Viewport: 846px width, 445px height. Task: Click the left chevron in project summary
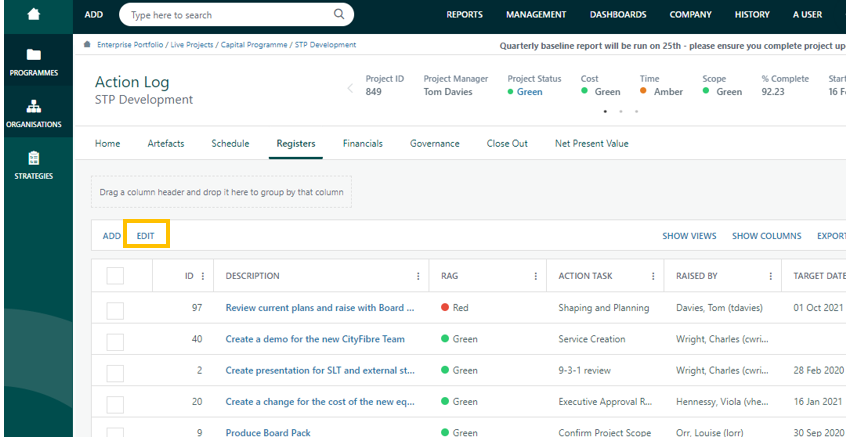tap(350, 88)
